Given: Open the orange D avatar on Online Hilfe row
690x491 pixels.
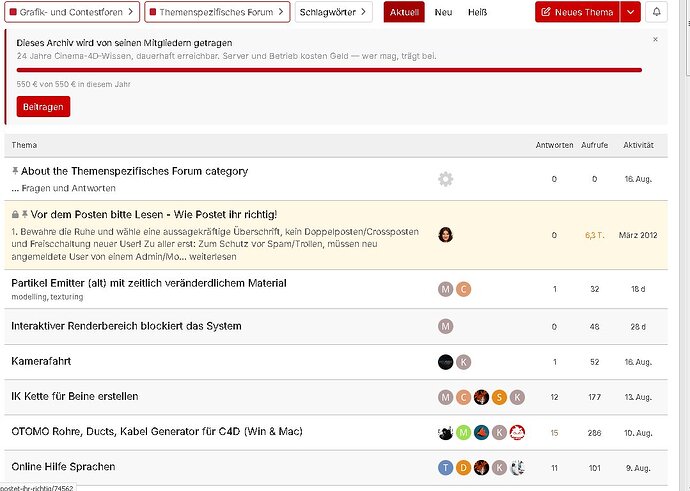Looking at the screenshot, I should click(463, 468).
